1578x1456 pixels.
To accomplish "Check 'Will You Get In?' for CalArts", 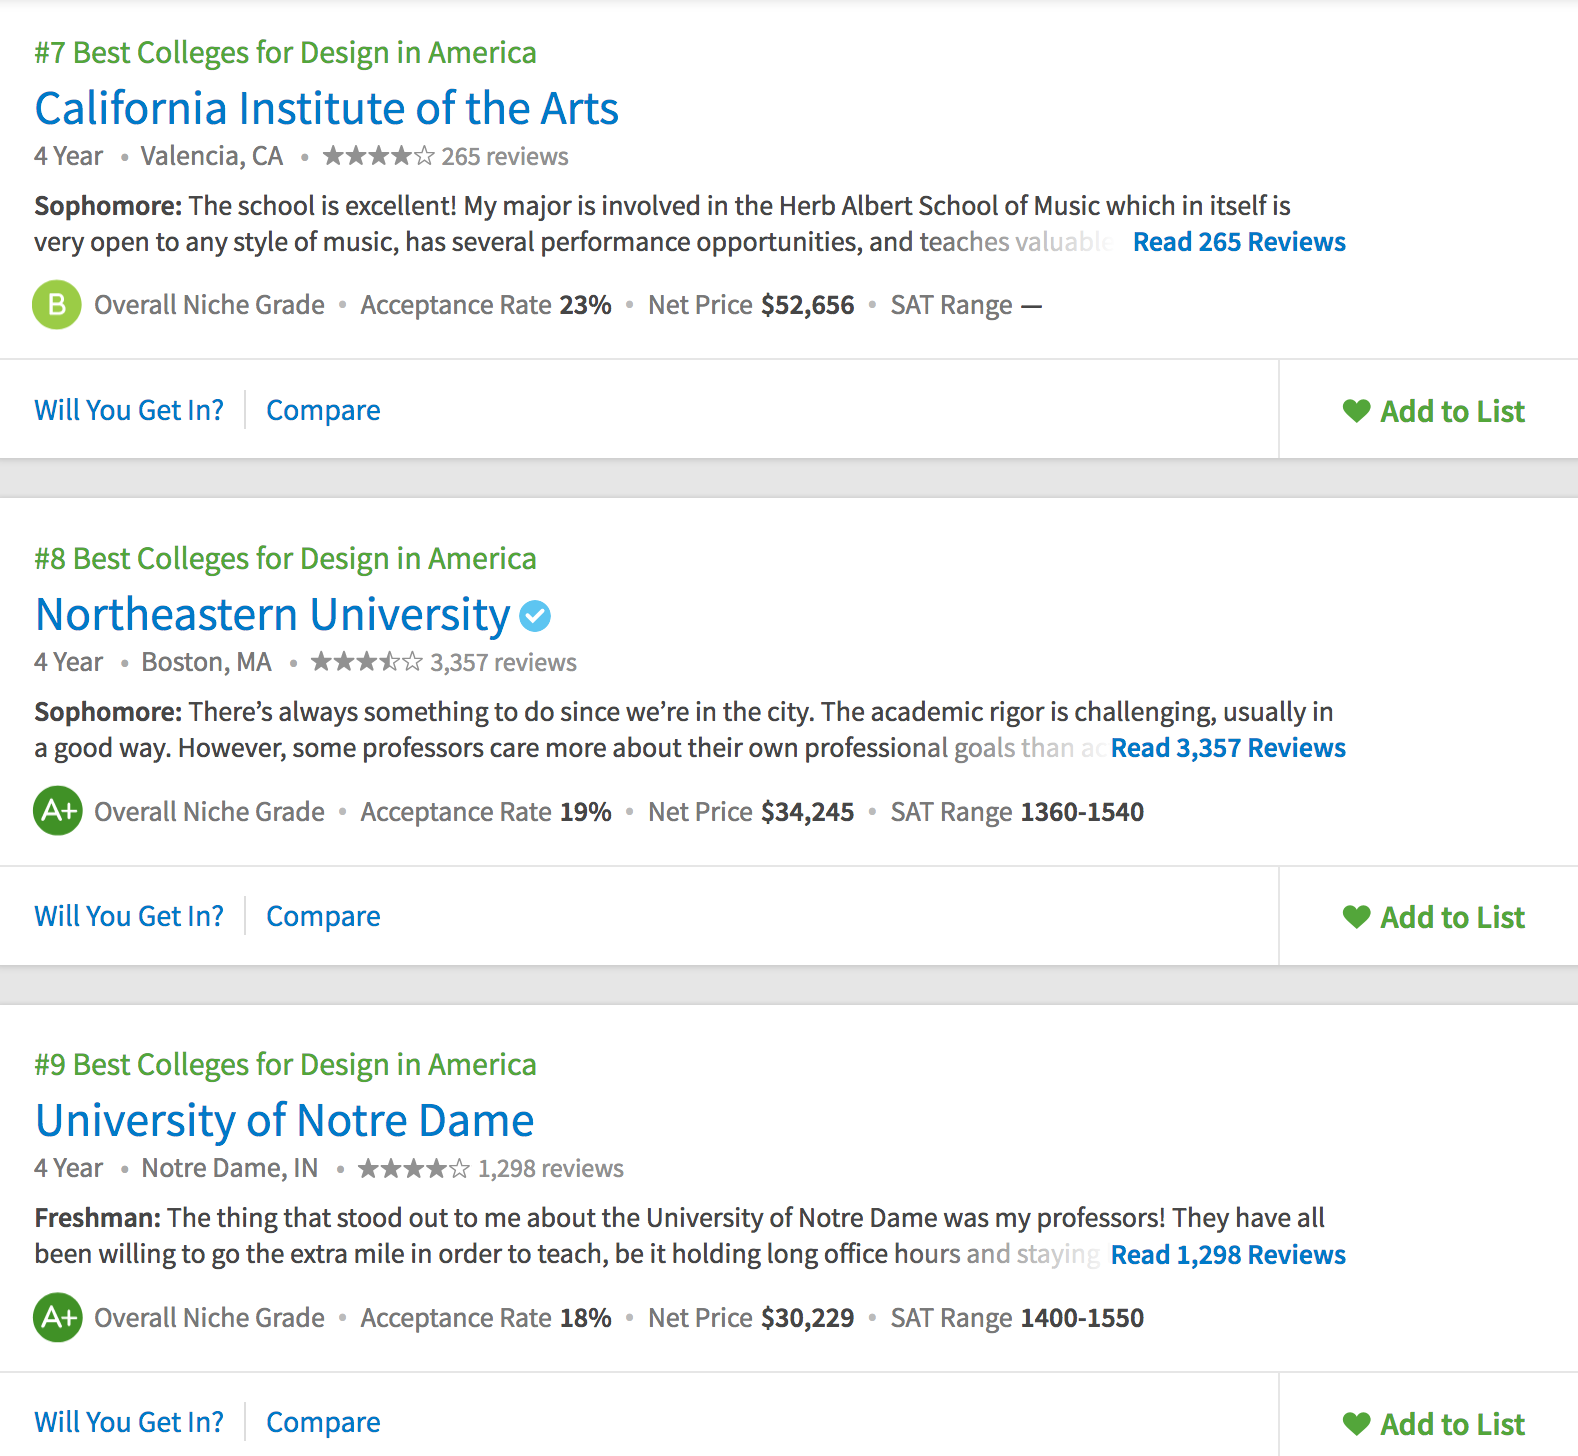I will pos(129,410).
